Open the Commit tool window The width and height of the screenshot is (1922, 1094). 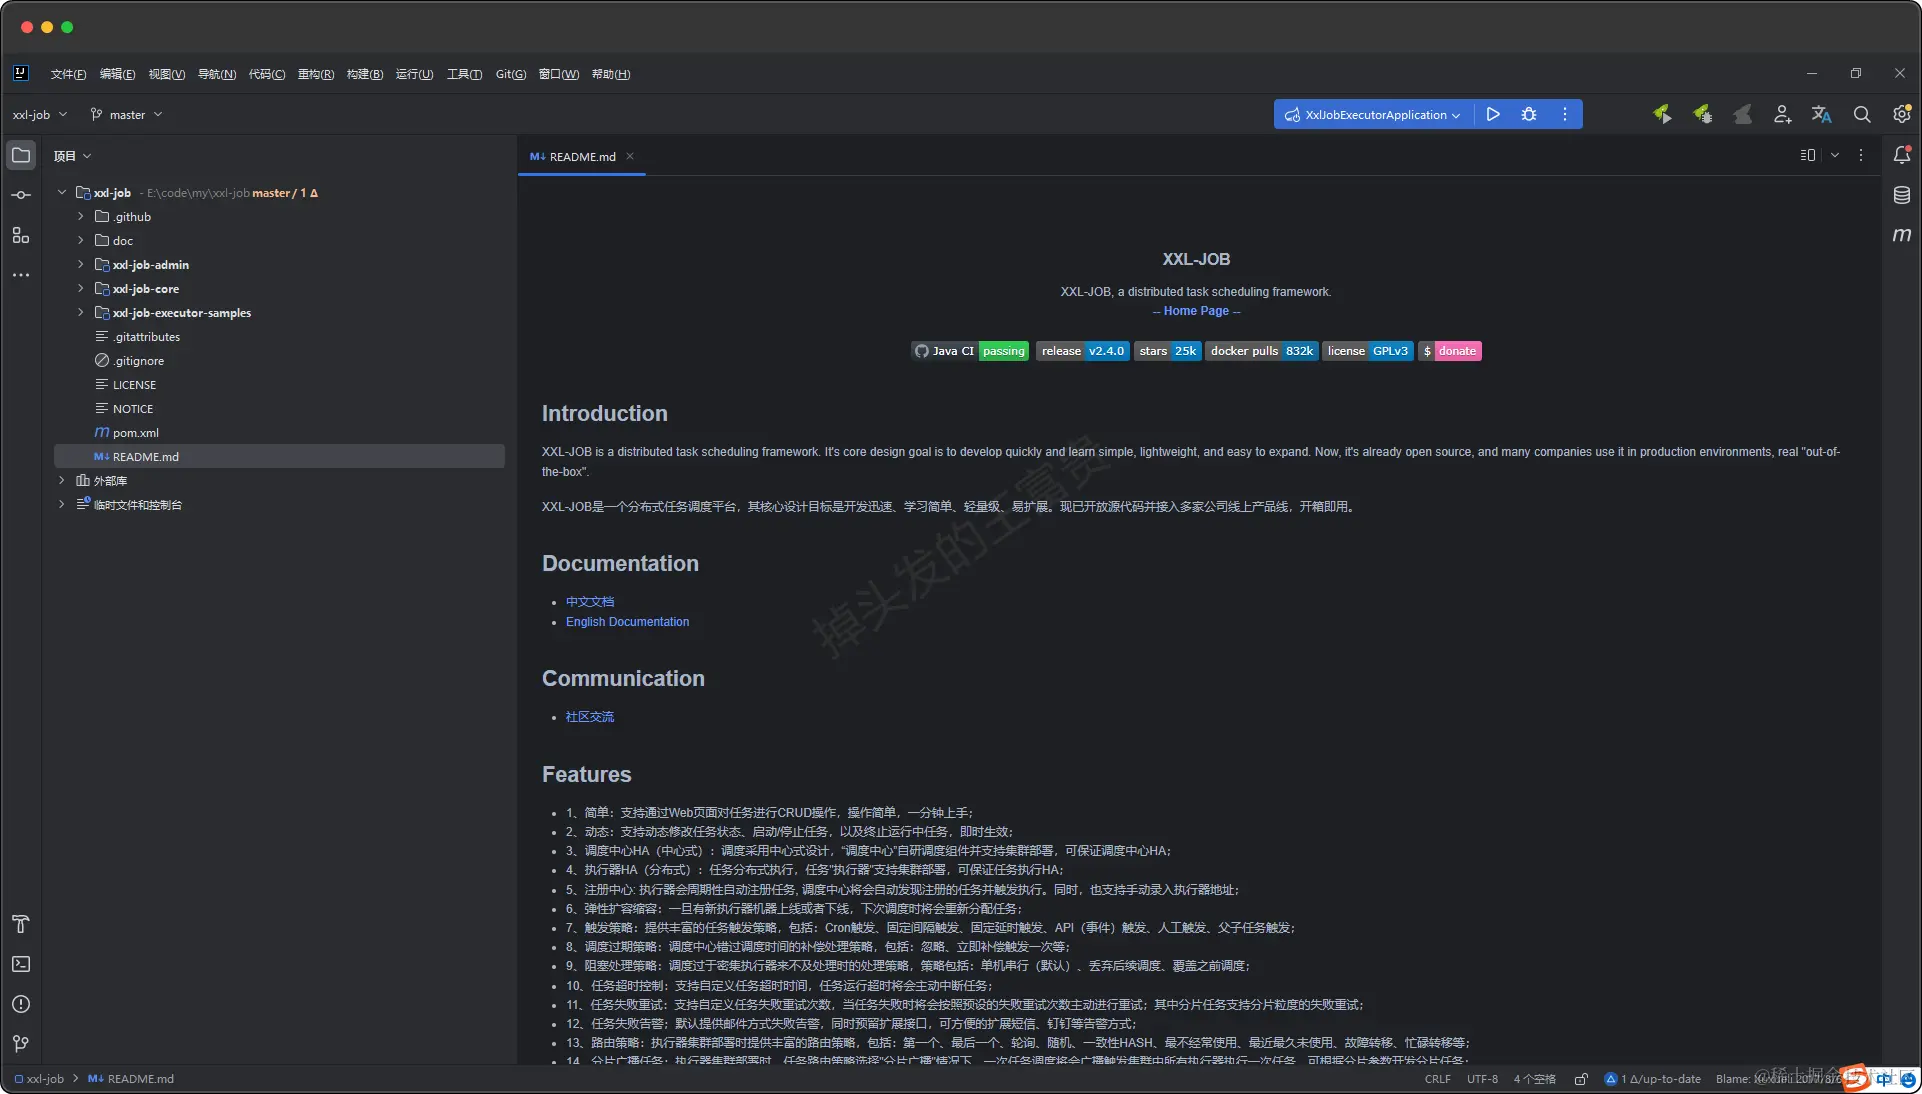21,195
